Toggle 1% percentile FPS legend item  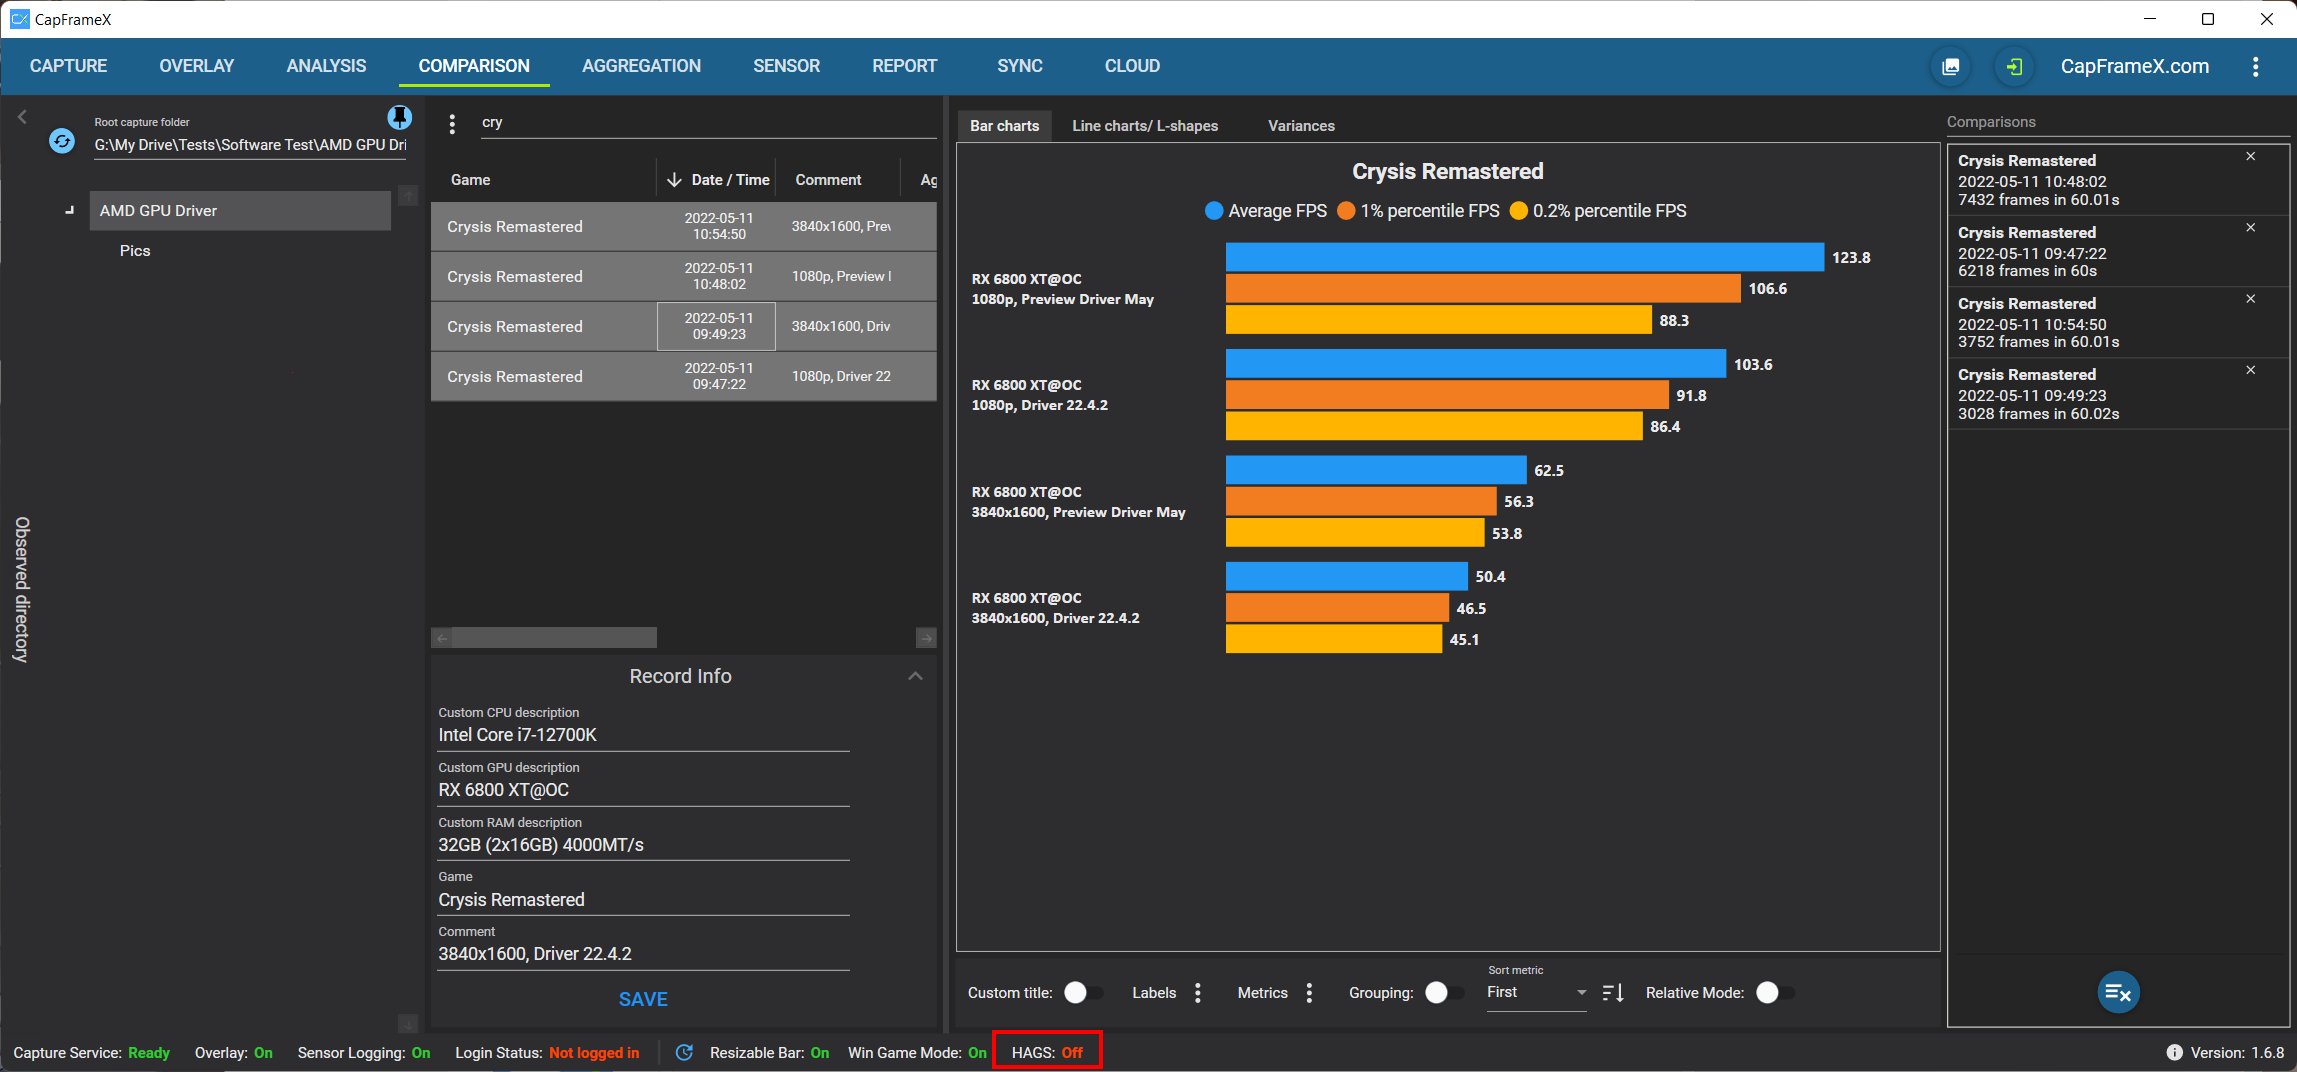(x=1418, y=211)
